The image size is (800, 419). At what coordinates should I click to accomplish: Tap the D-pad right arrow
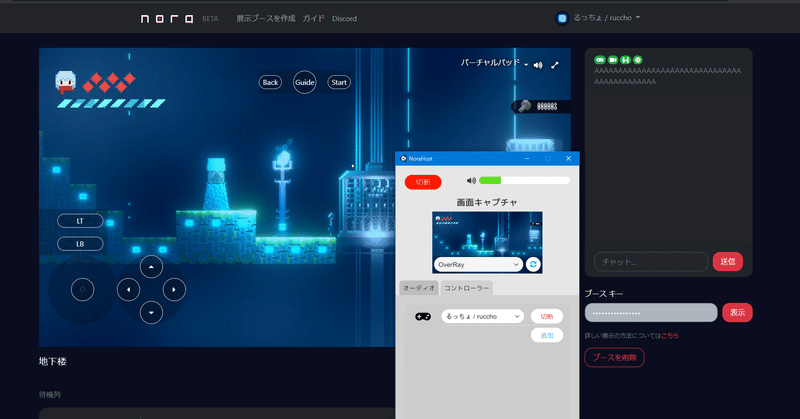(x=174, y=289)
